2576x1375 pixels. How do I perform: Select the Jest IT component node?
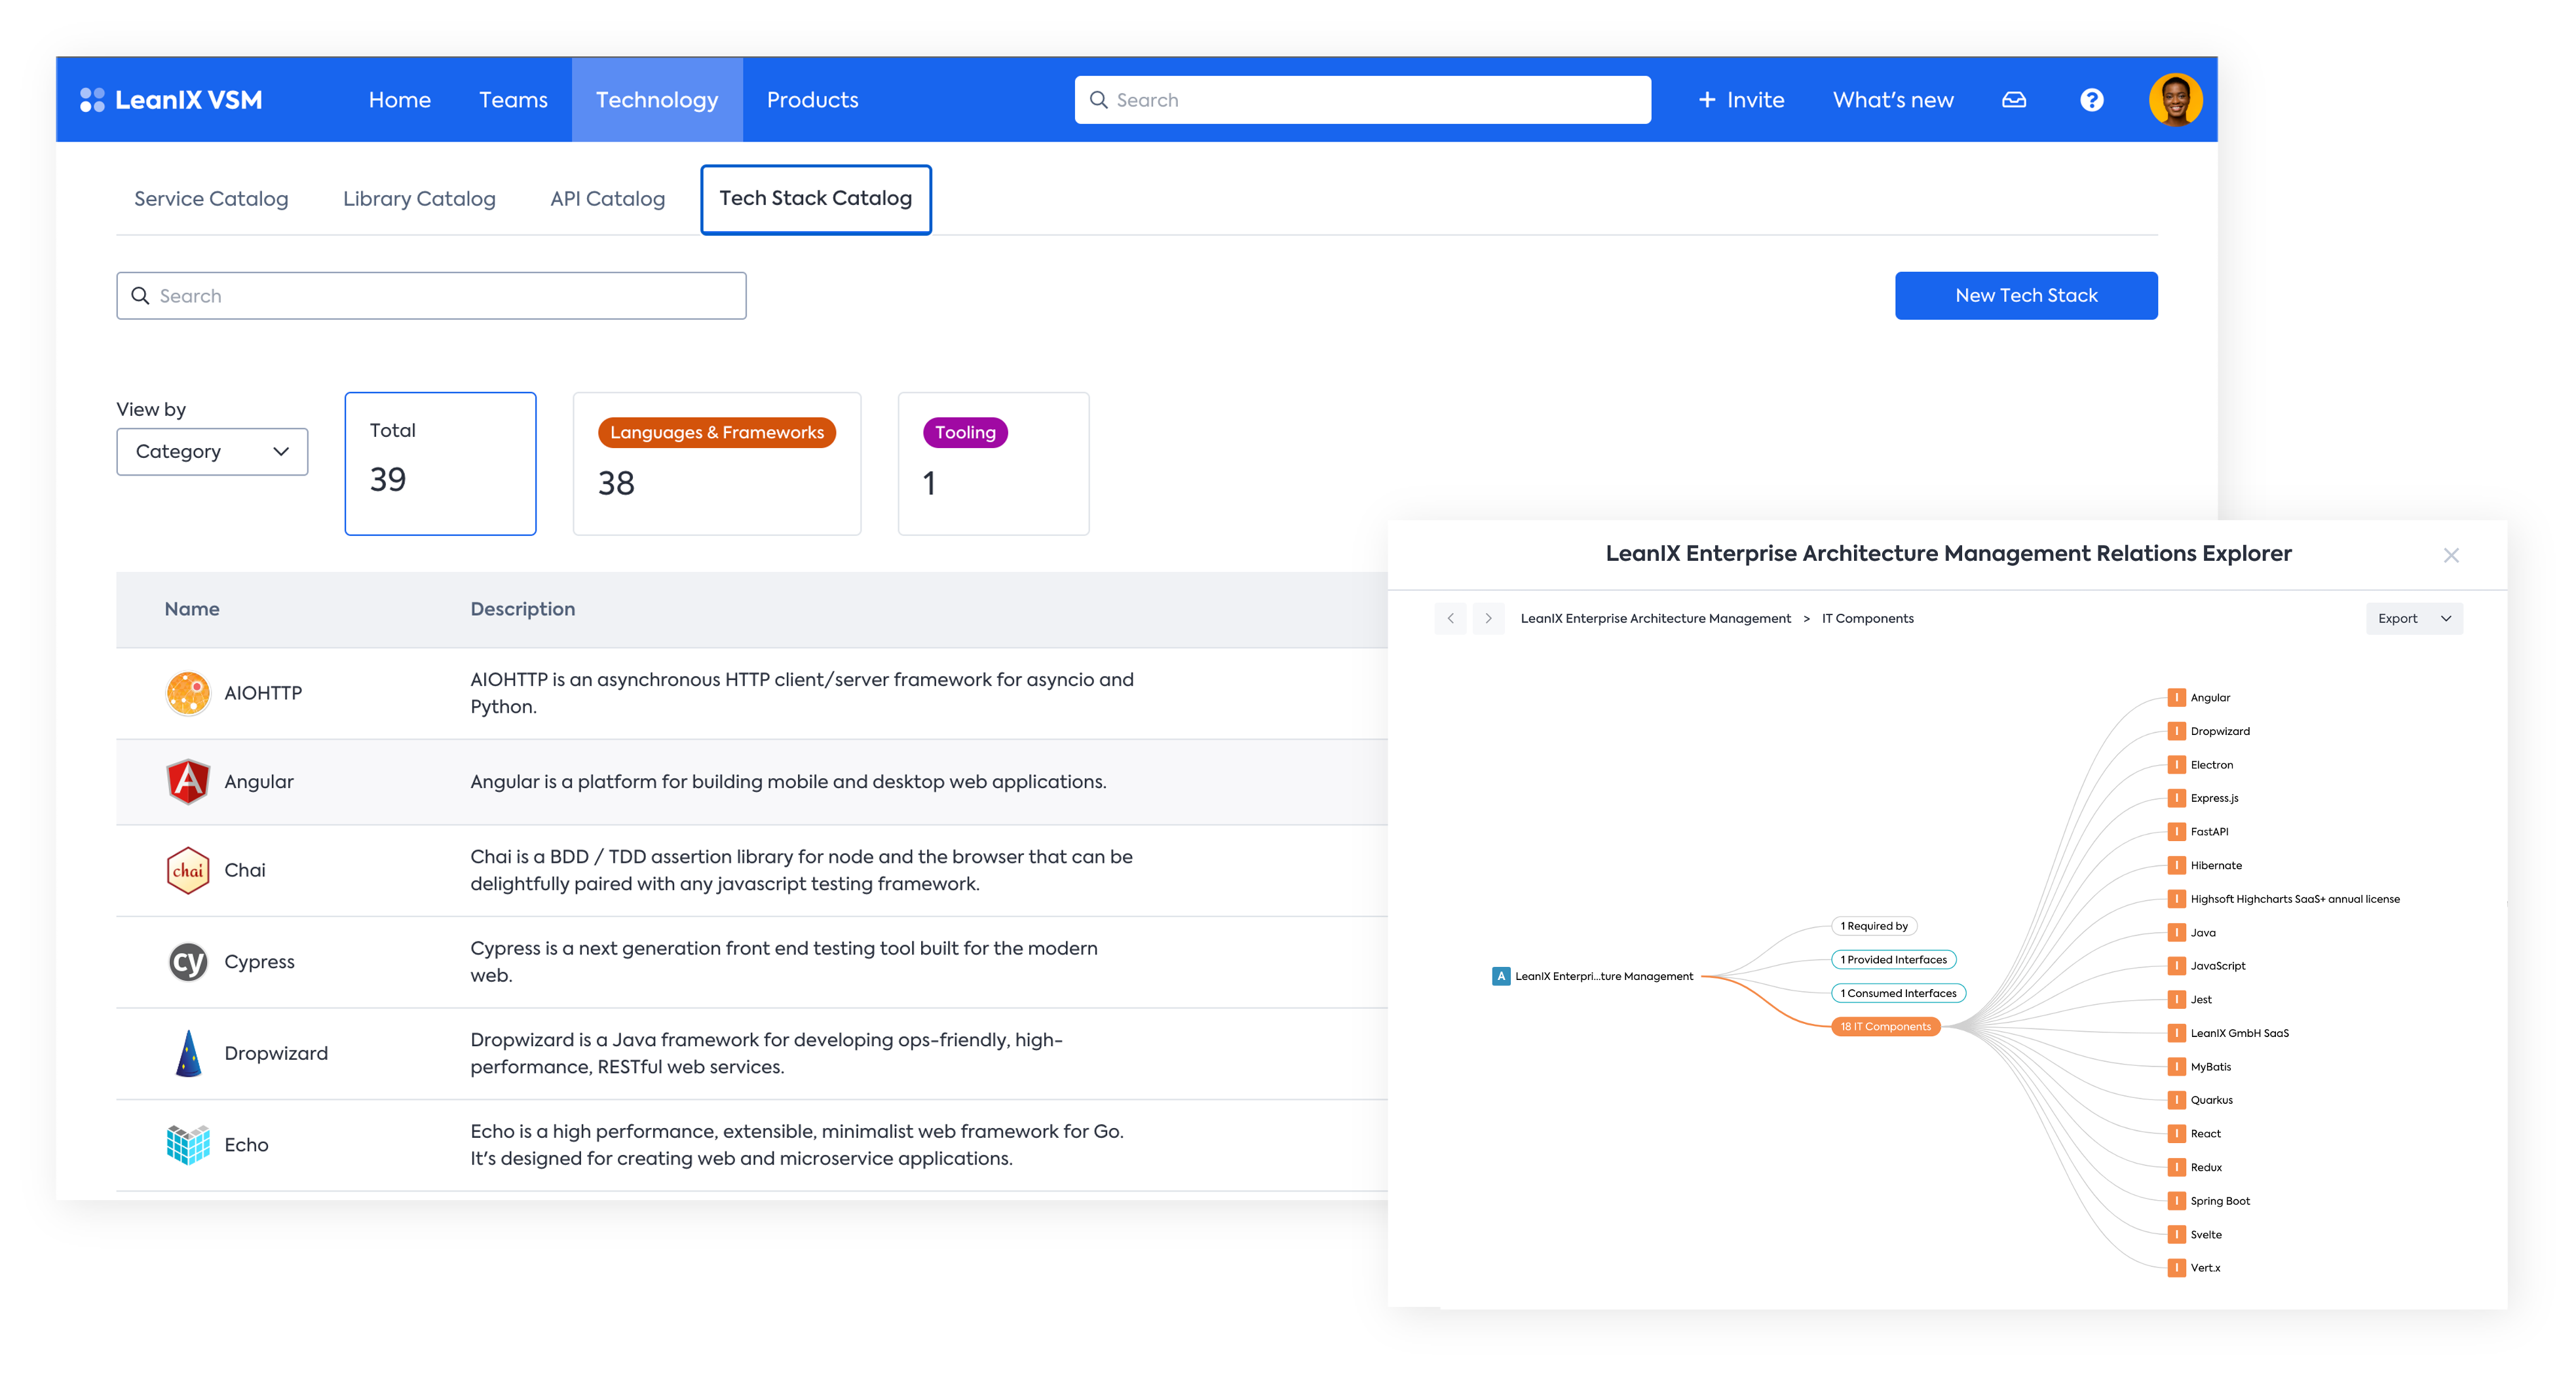[2190, 1000]
